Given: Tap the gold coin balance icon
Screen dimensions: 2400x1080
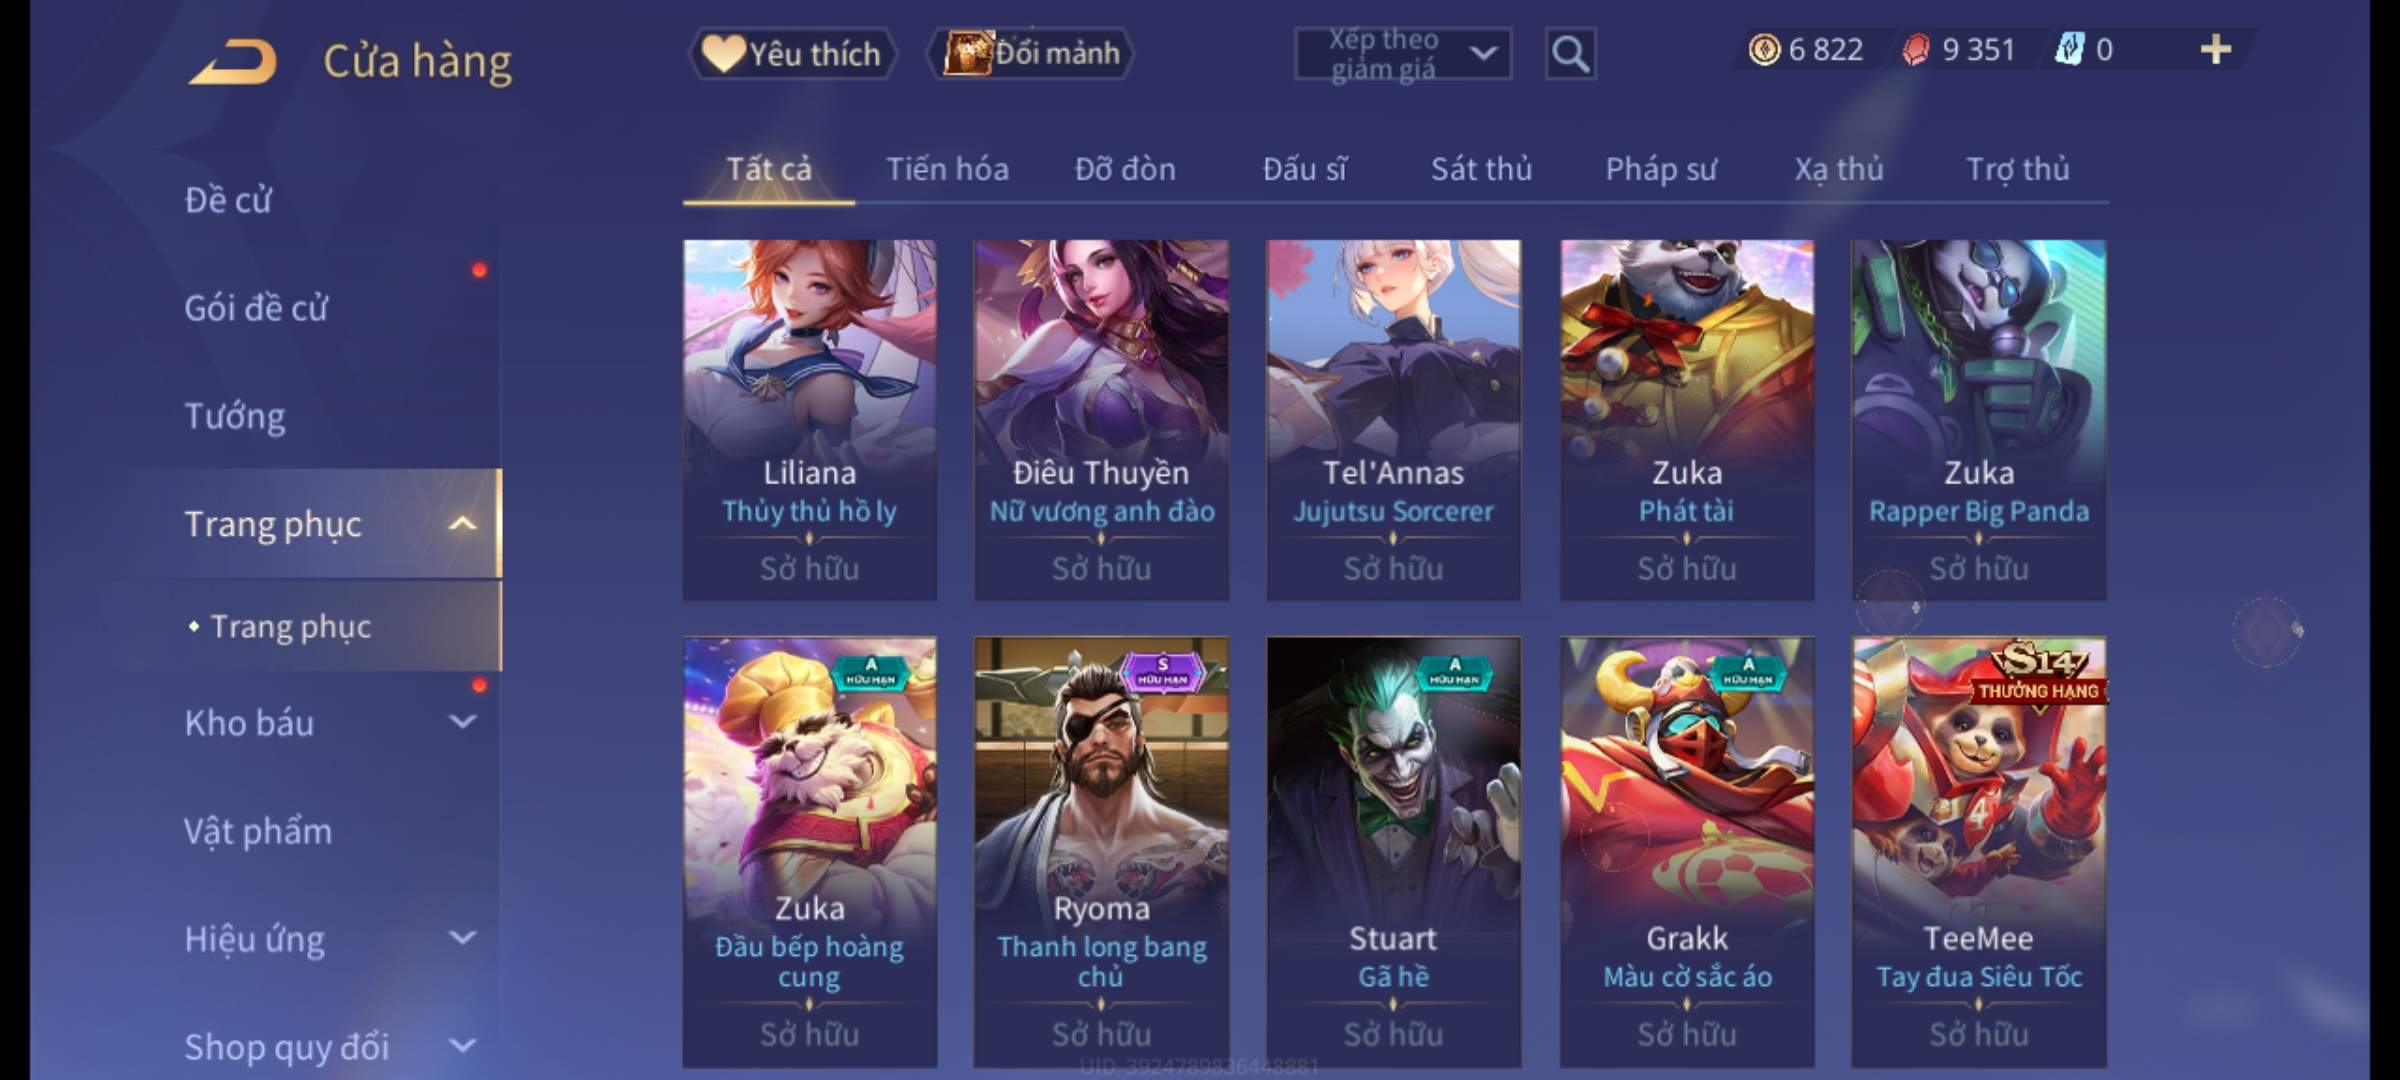Looking at the screenshot, I should pos(1764,49).
